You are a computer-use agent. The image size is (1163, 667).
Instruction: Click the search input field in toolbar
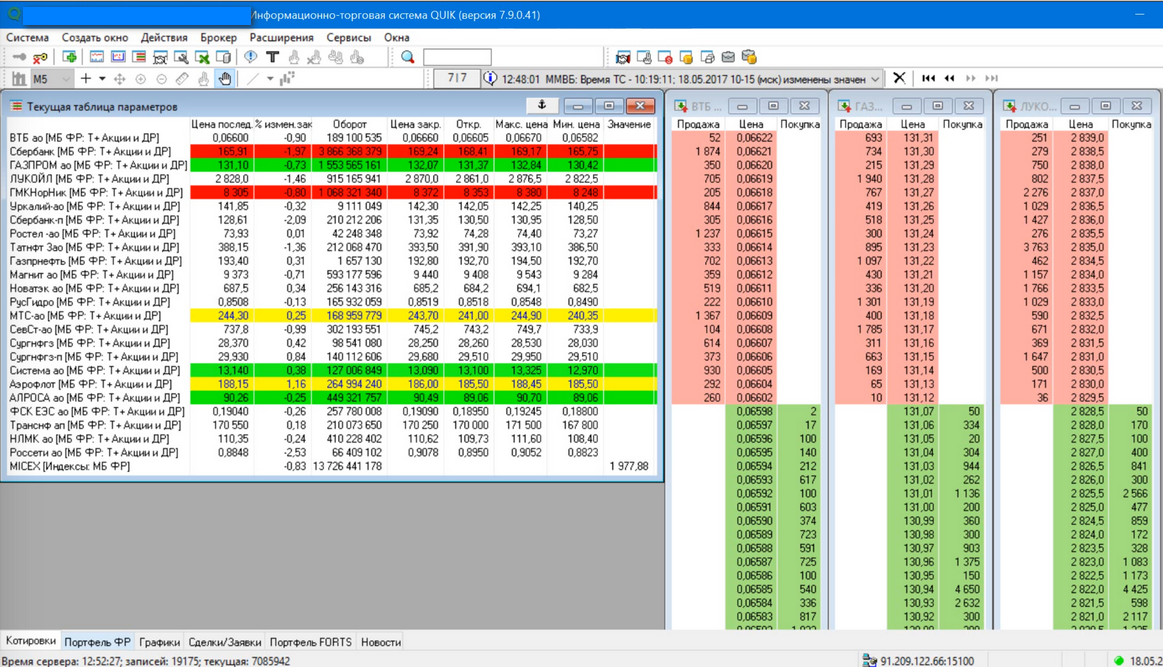click(457, 57)
